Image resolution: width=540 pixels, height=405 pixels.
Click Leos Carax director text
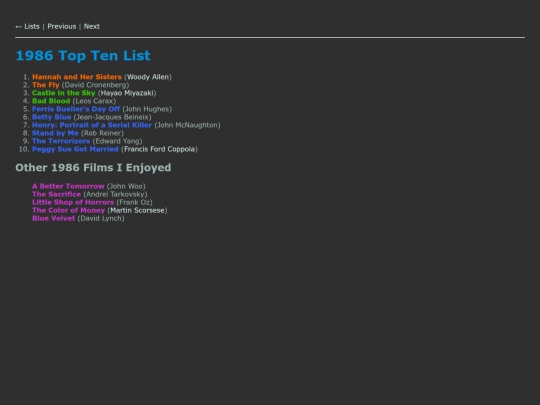[94, 101]
